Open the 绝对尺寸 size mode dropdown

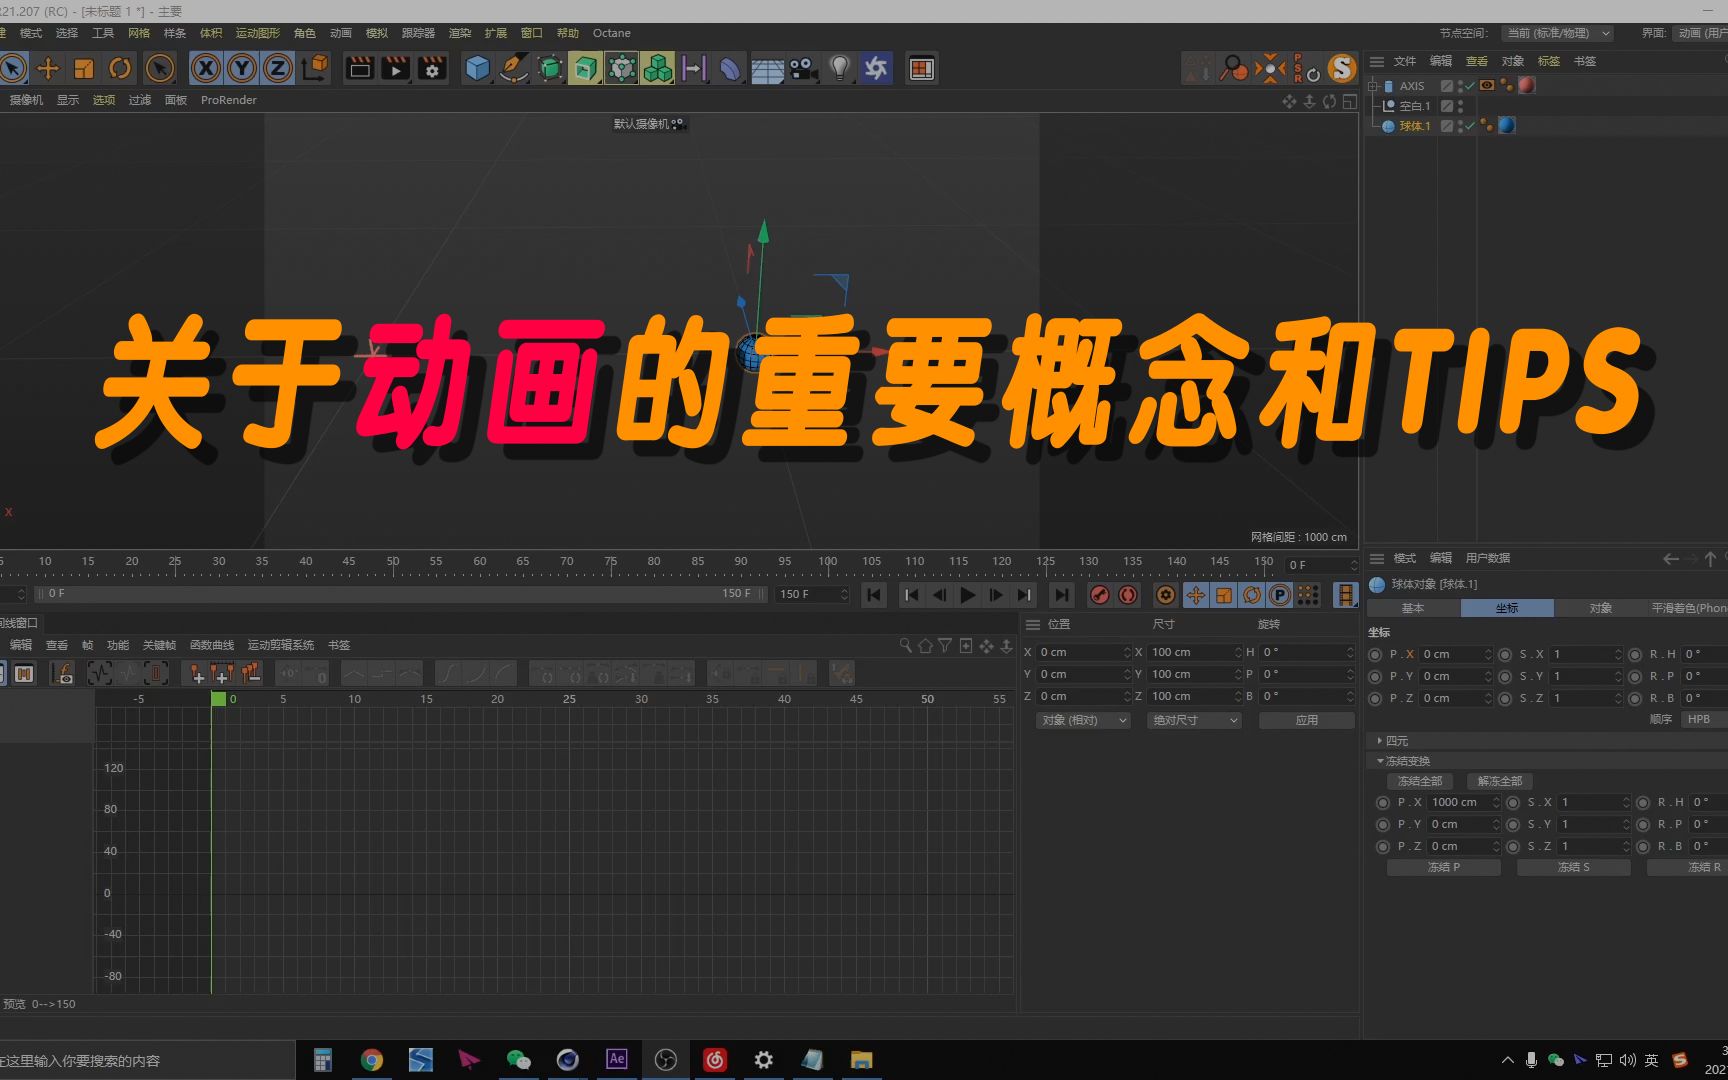tap(1193, 720)
